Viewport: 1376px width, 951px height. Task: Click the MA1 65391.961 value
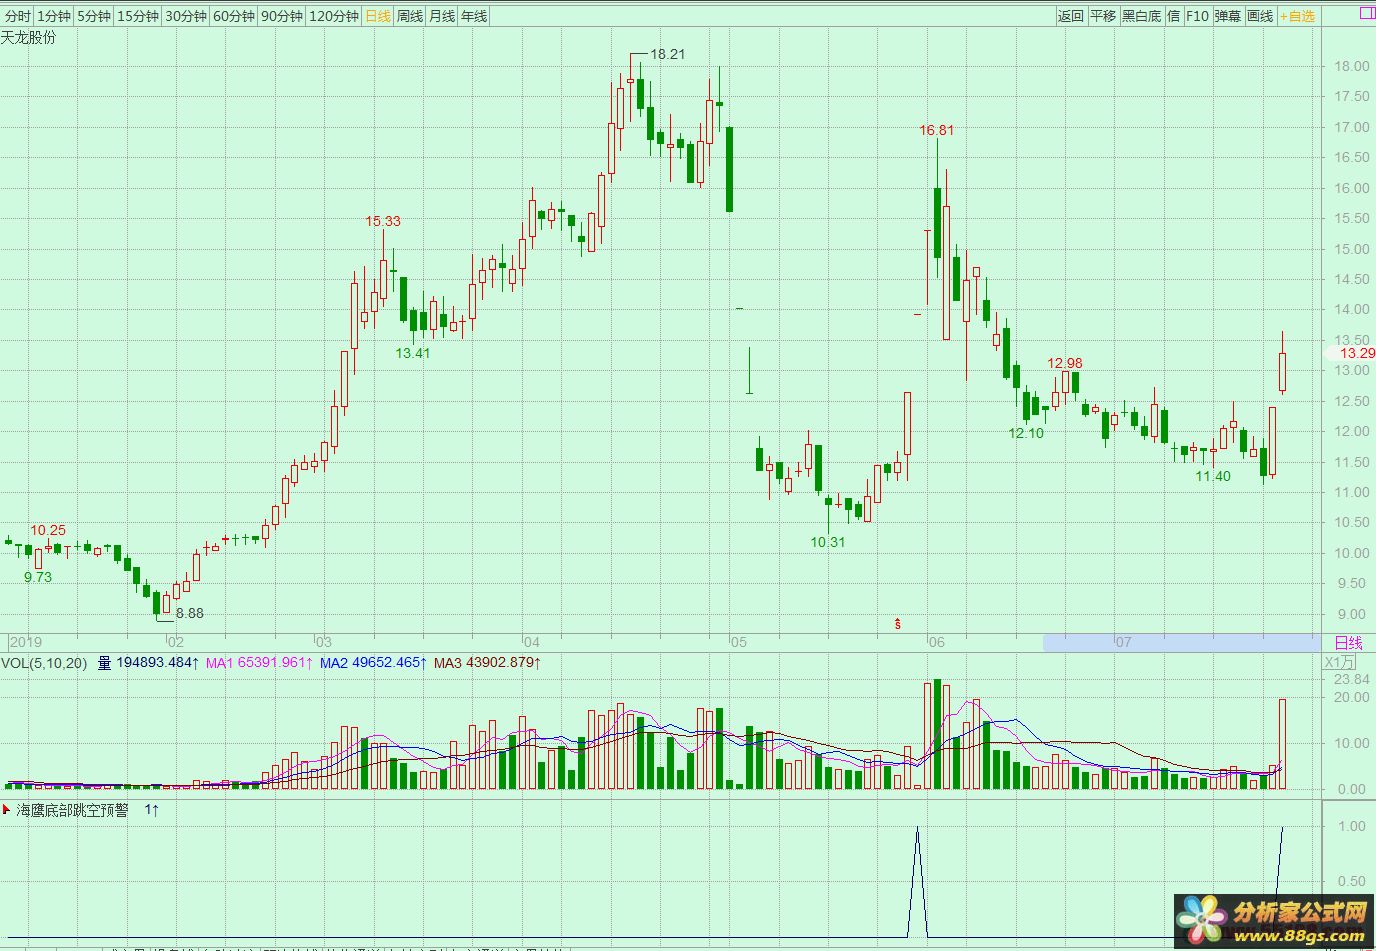pyautogui.click(x=260, y=662)
